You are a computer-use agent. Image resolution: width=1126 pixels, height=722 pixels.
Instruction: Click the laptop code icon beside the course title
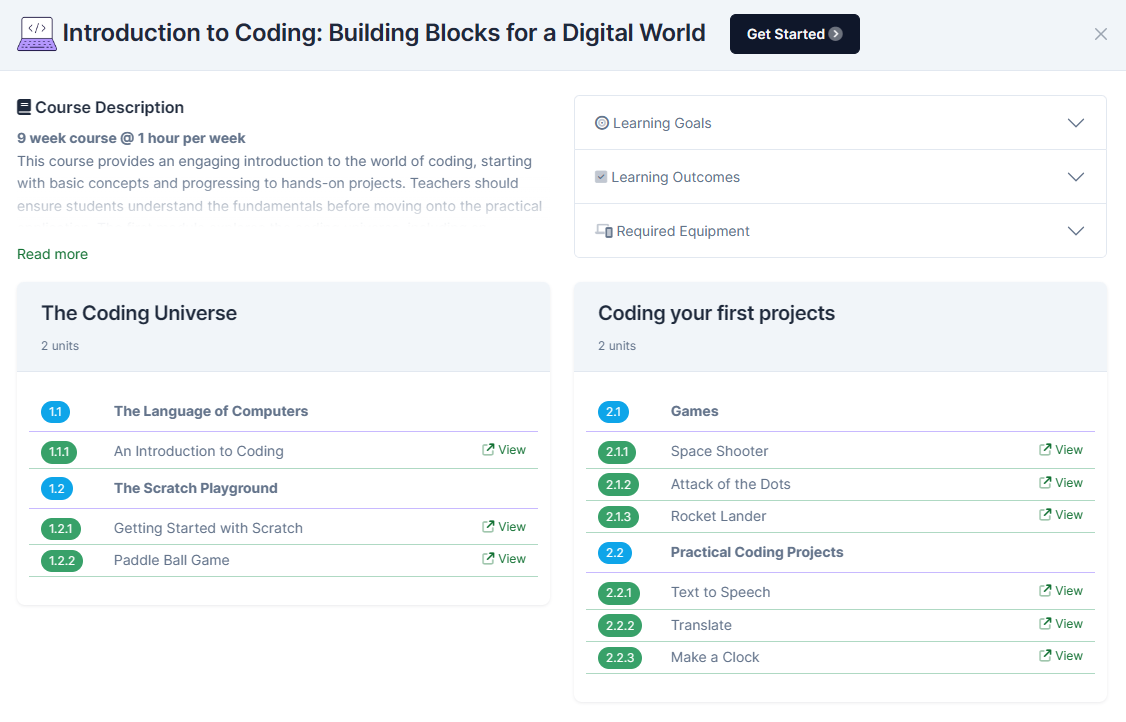[37, 33]
